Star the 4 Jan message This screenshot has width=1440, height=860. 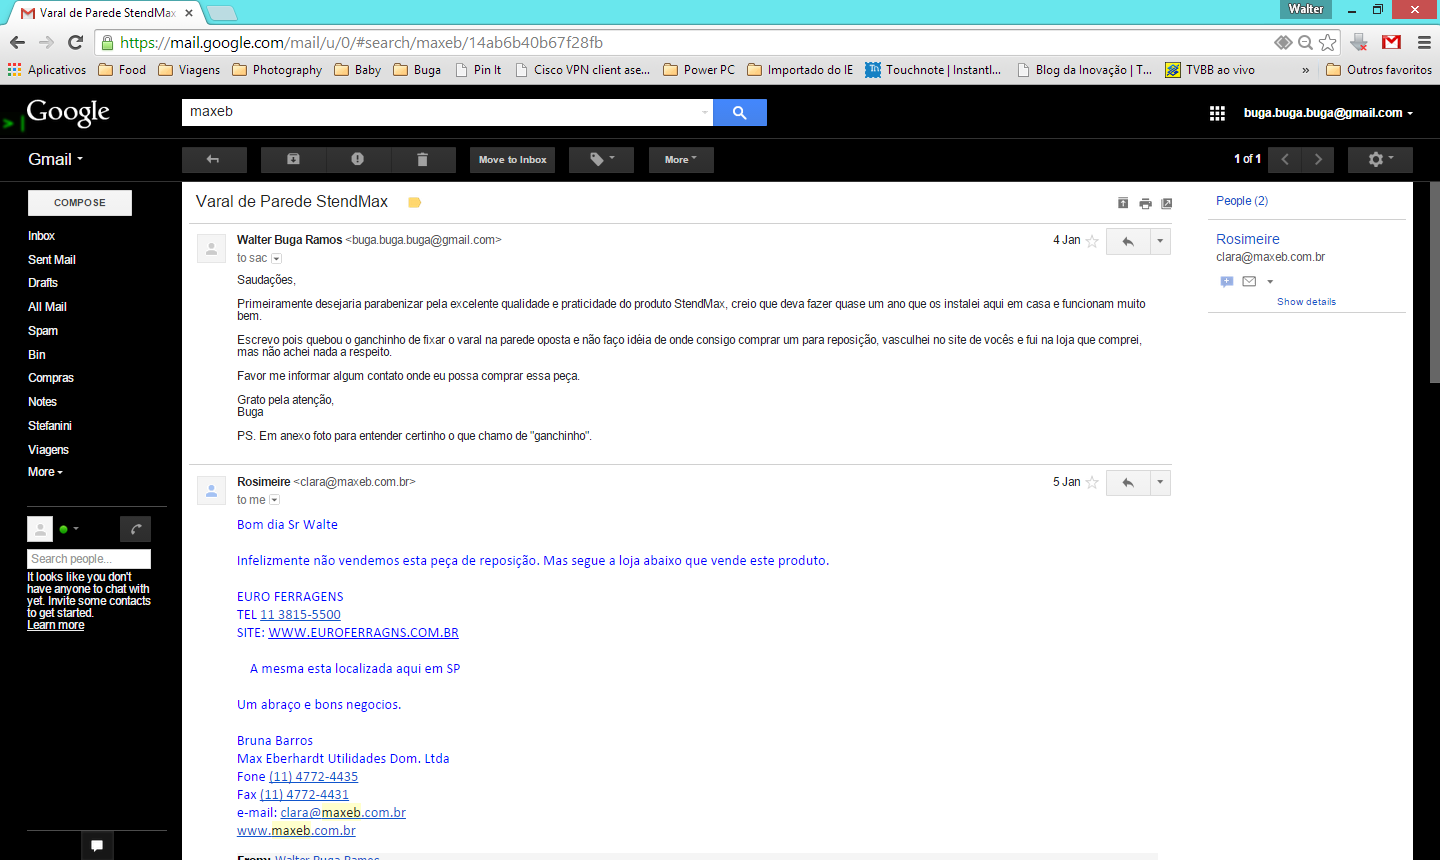coord(1092,241)
